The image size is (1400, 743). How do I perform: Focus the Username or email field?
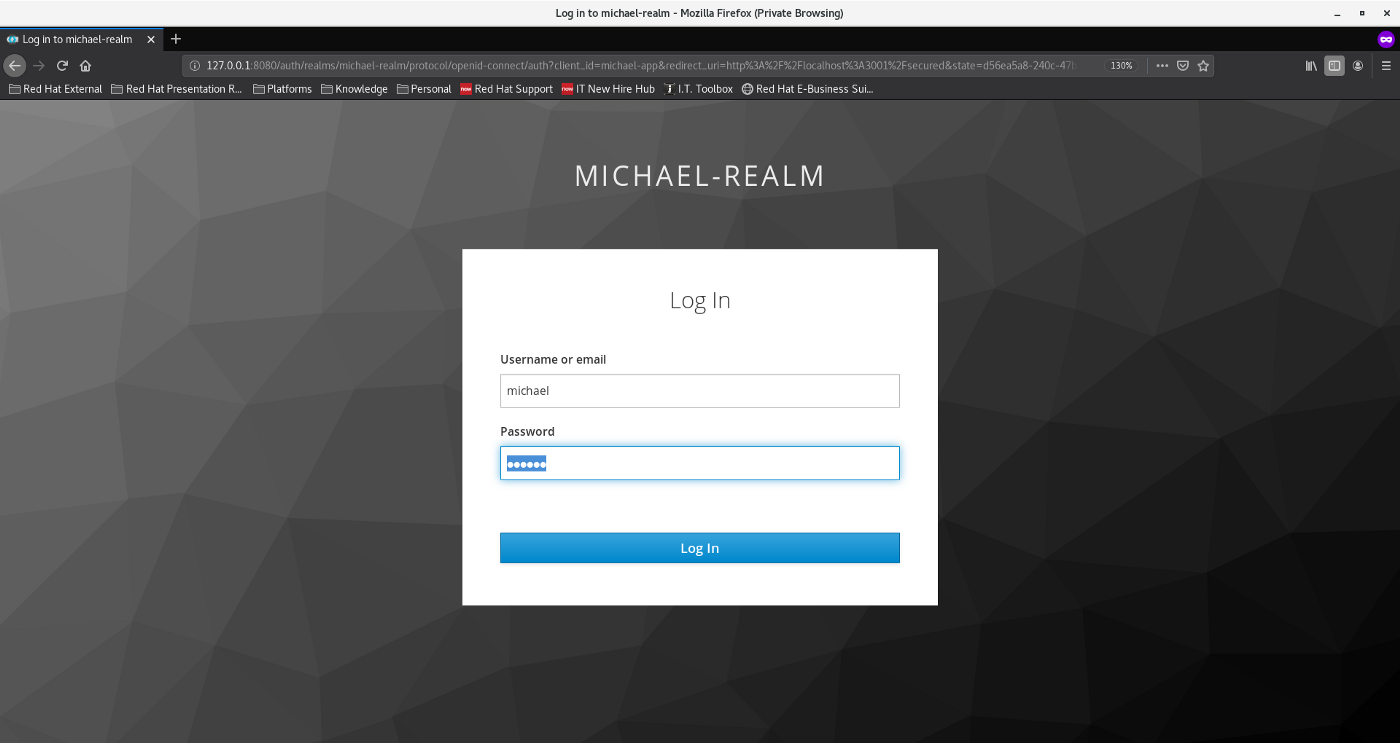click(x=700, y=391)
